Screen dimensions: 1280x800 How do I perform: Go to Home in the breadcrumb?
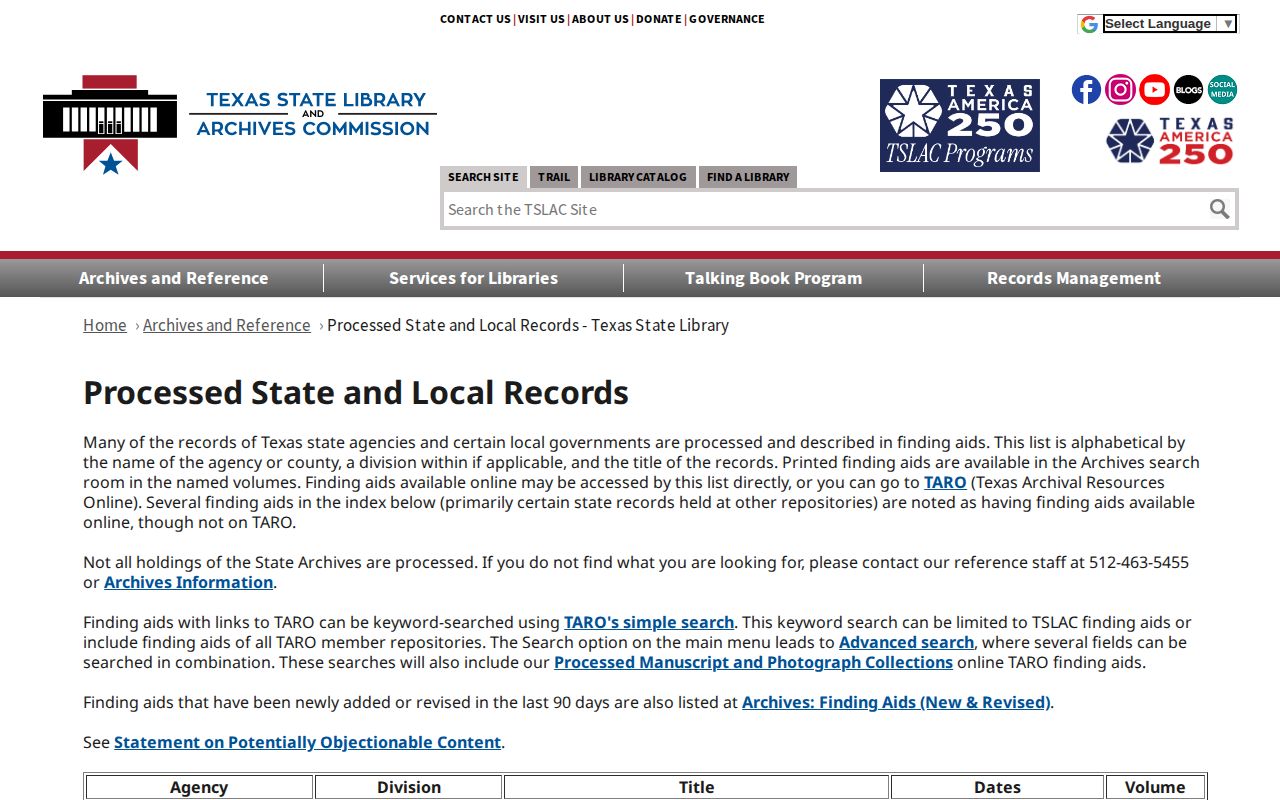tap(105, 325)
